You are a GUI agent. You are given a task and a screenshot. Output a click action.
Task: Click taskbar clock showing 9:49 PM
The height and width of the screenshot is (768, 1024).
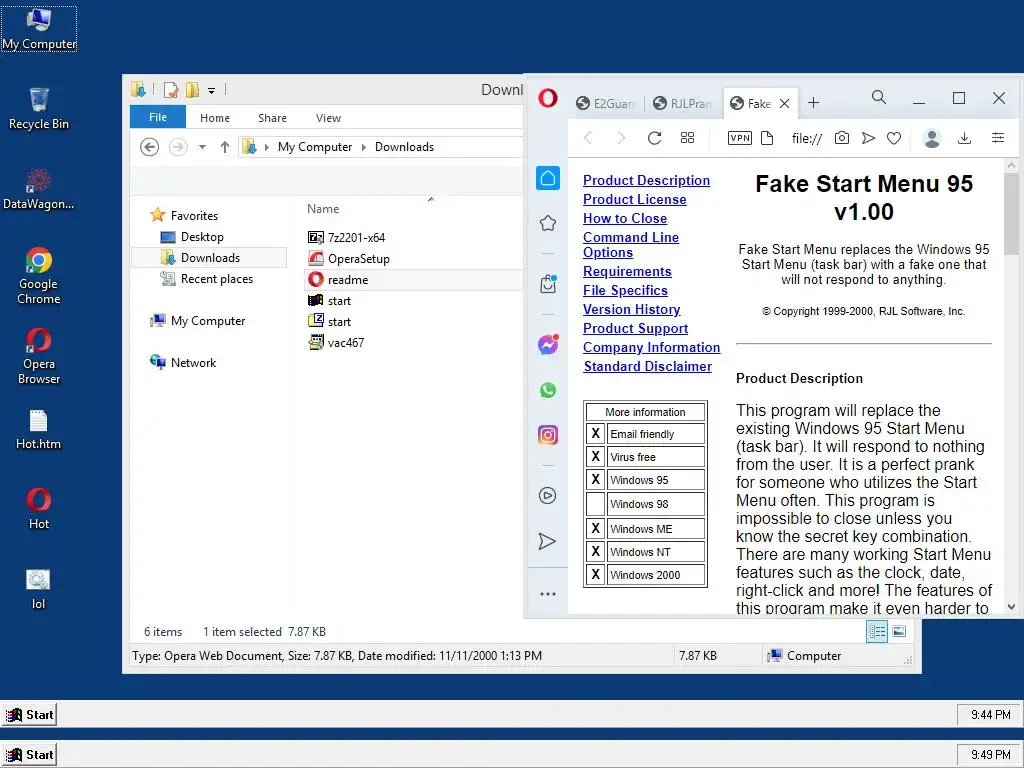pos(990,755)
